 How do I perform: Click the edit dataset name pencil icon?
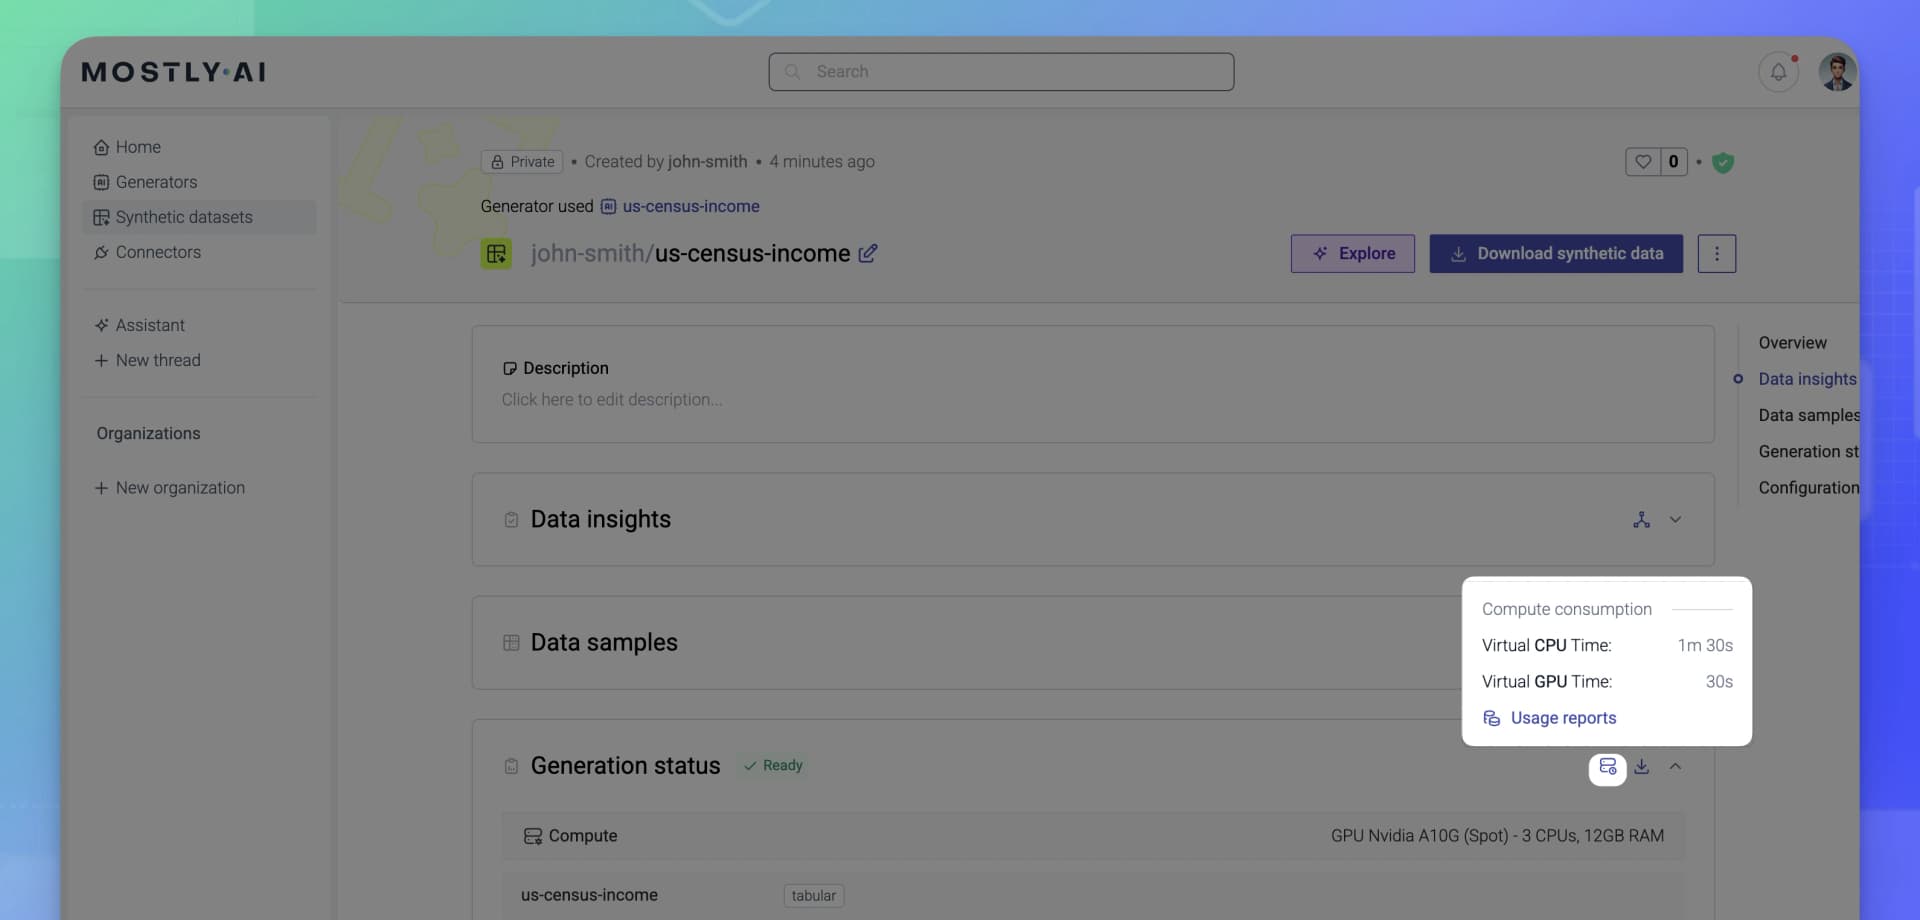[868, 254]
